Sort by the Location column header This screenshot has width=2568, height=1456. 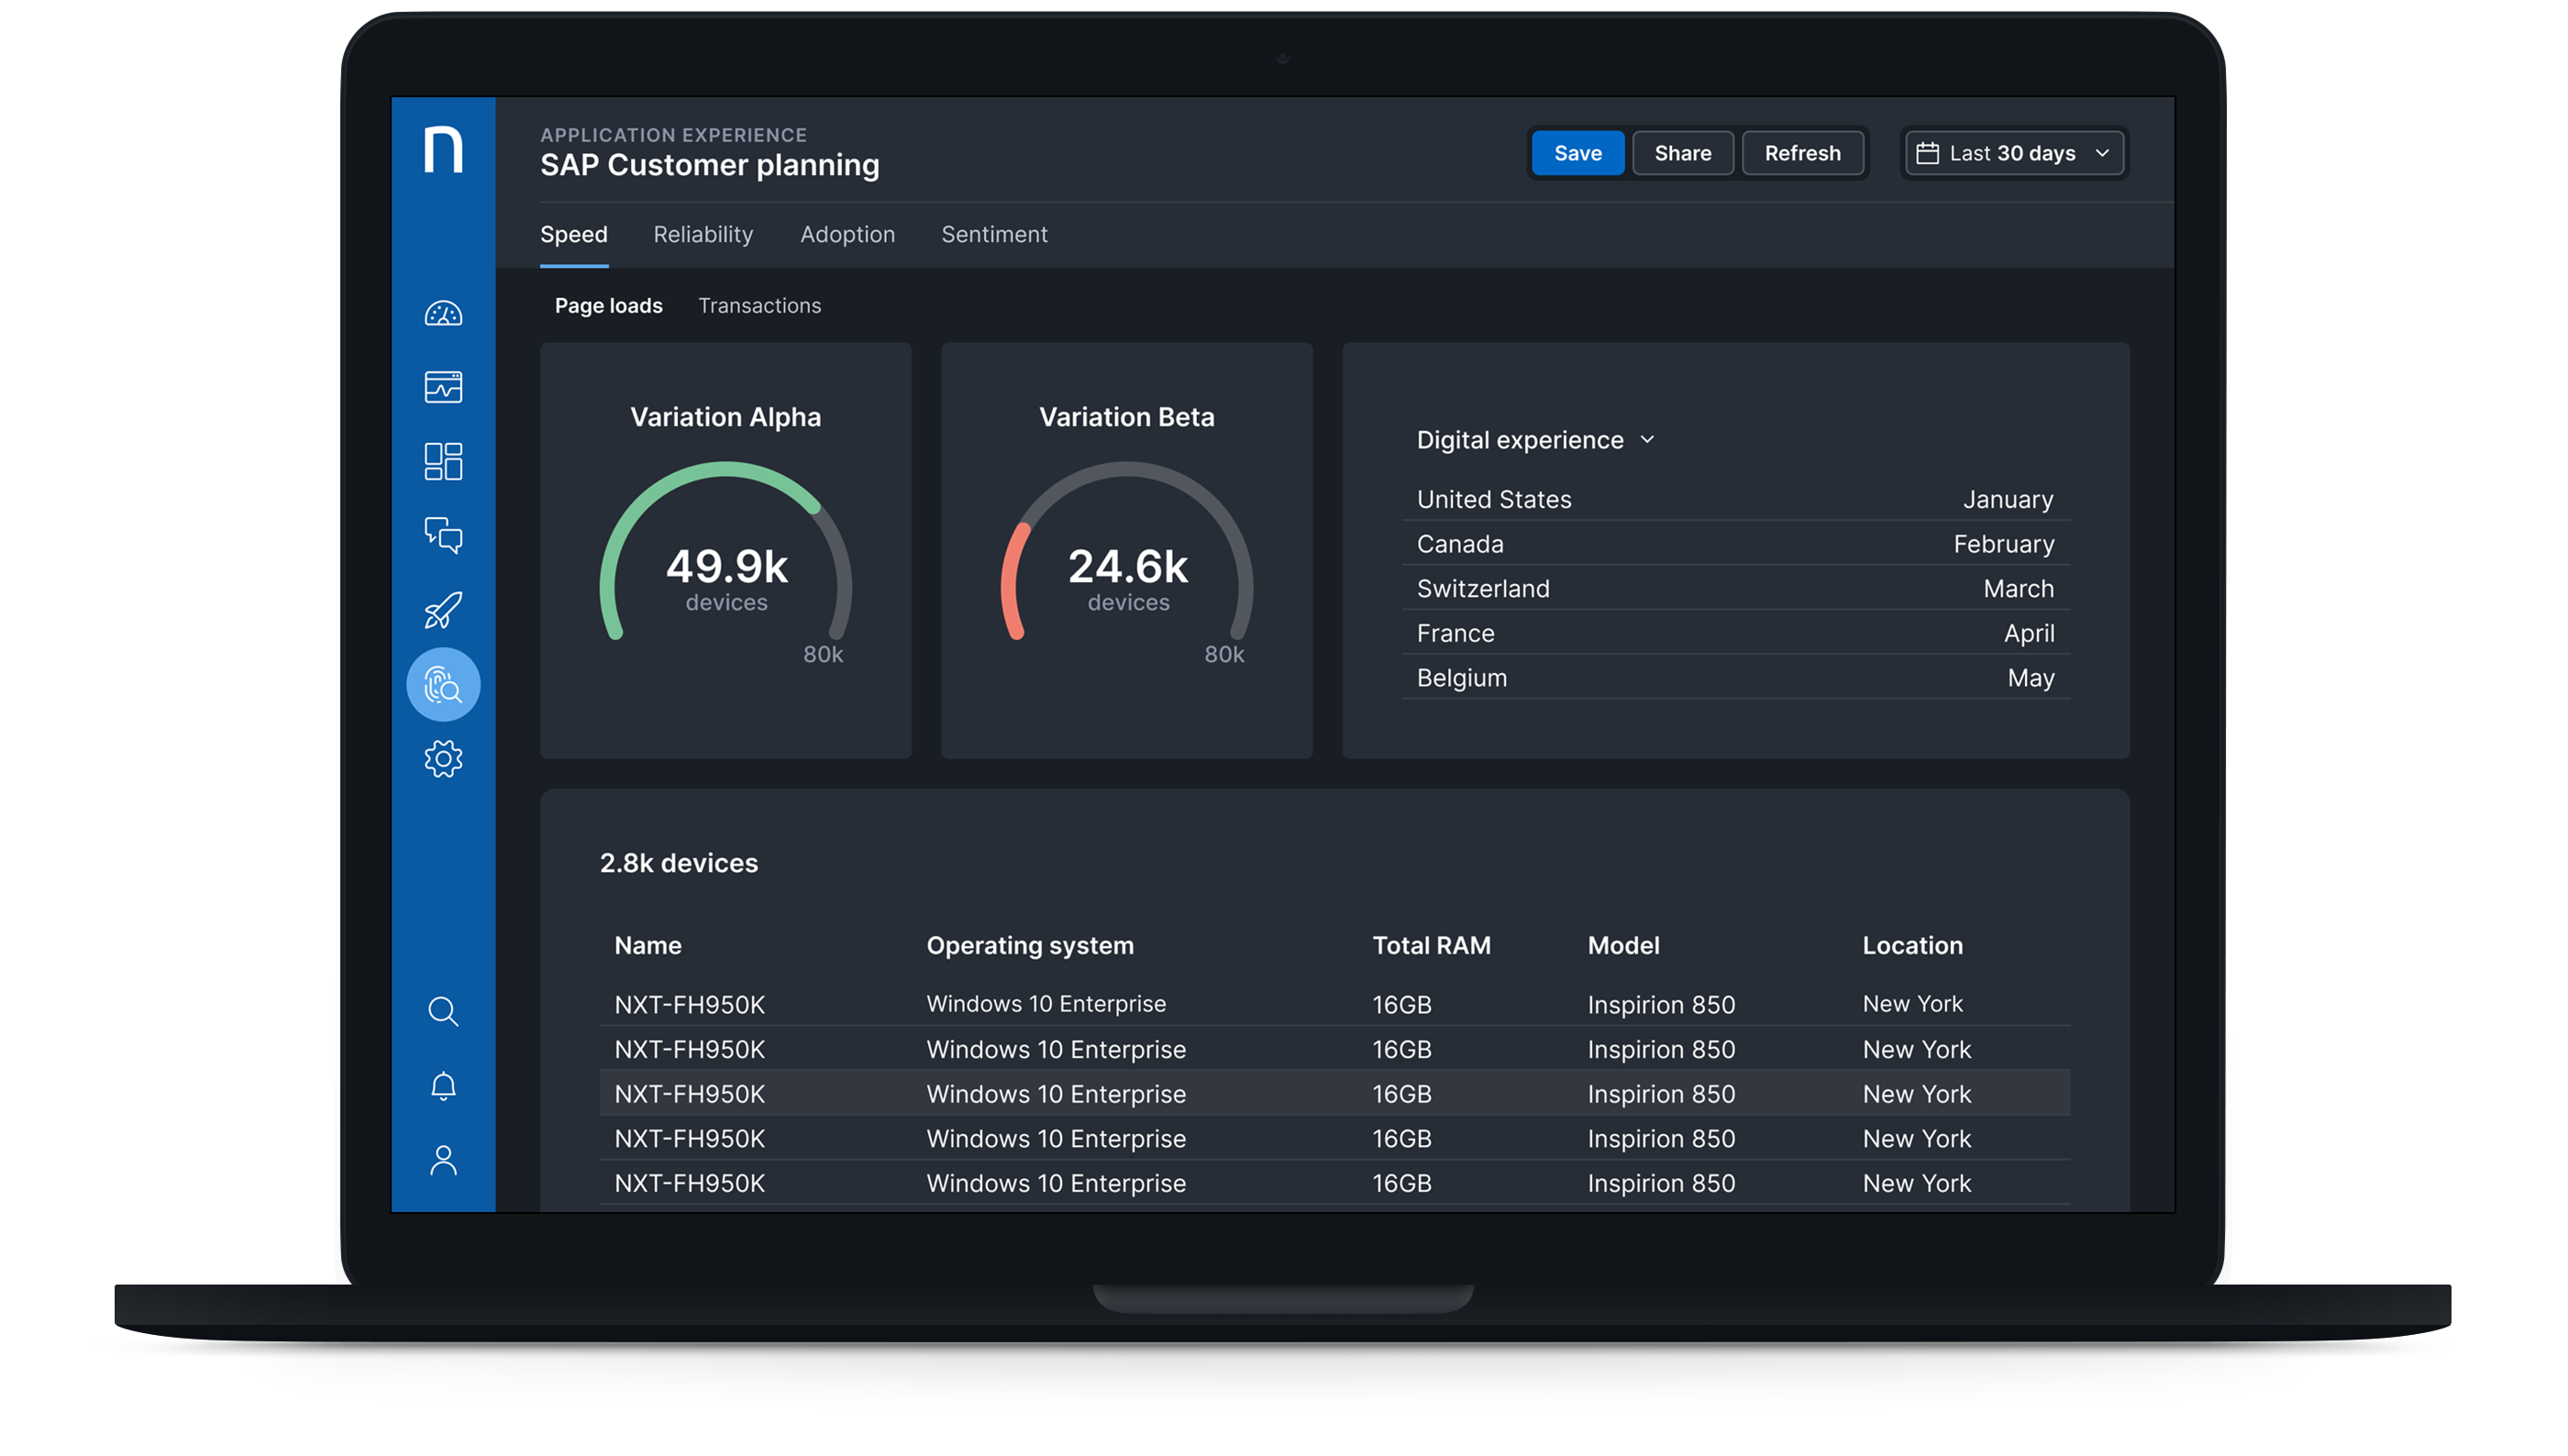1912,945
